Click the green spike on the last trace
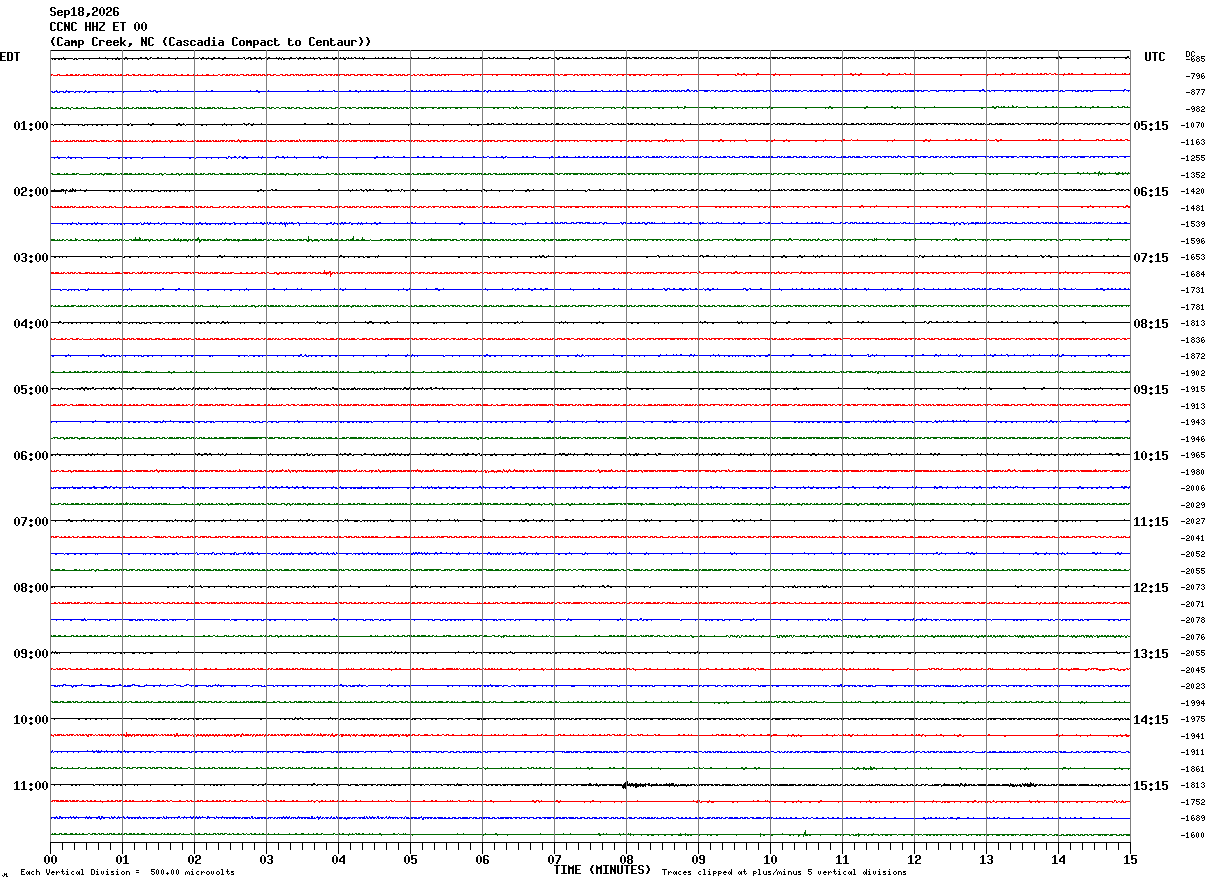The height and width of the screenshot is (886, 1210). pos(805,832)
